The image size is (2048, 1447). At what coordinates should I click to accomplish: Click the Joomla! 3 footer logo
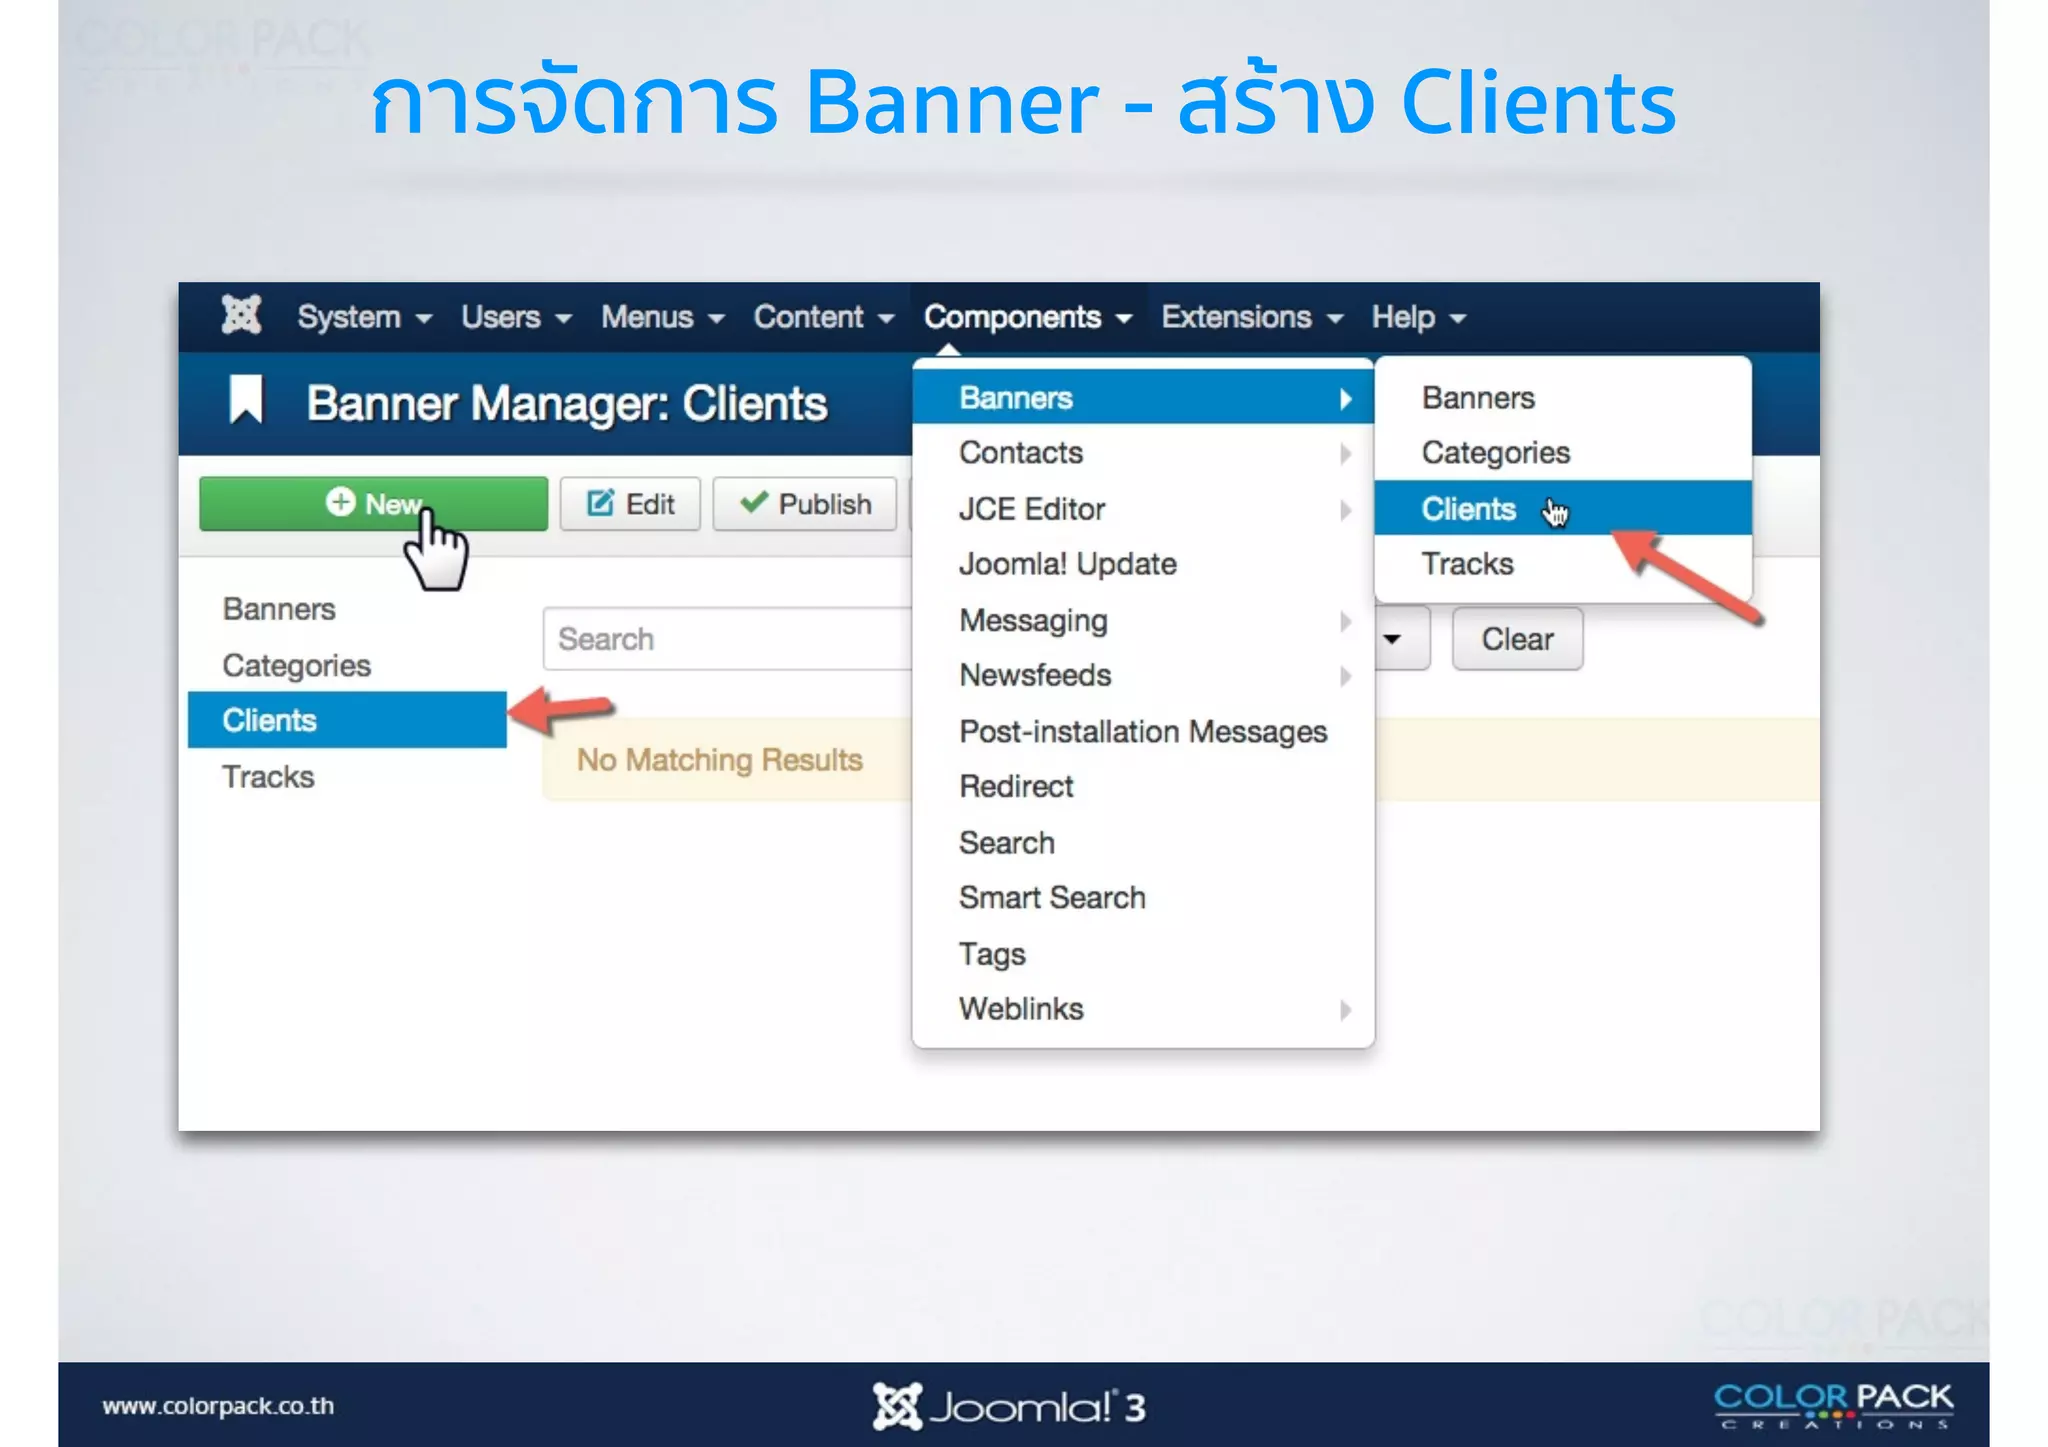point(1008,1406)
